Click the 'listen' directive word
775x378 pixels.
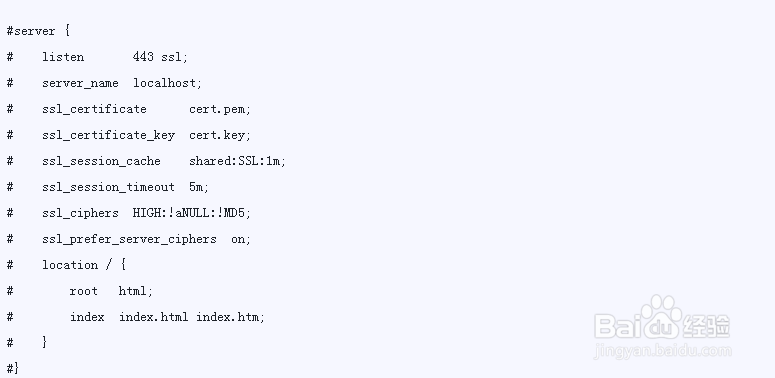[x=63, y=57]
